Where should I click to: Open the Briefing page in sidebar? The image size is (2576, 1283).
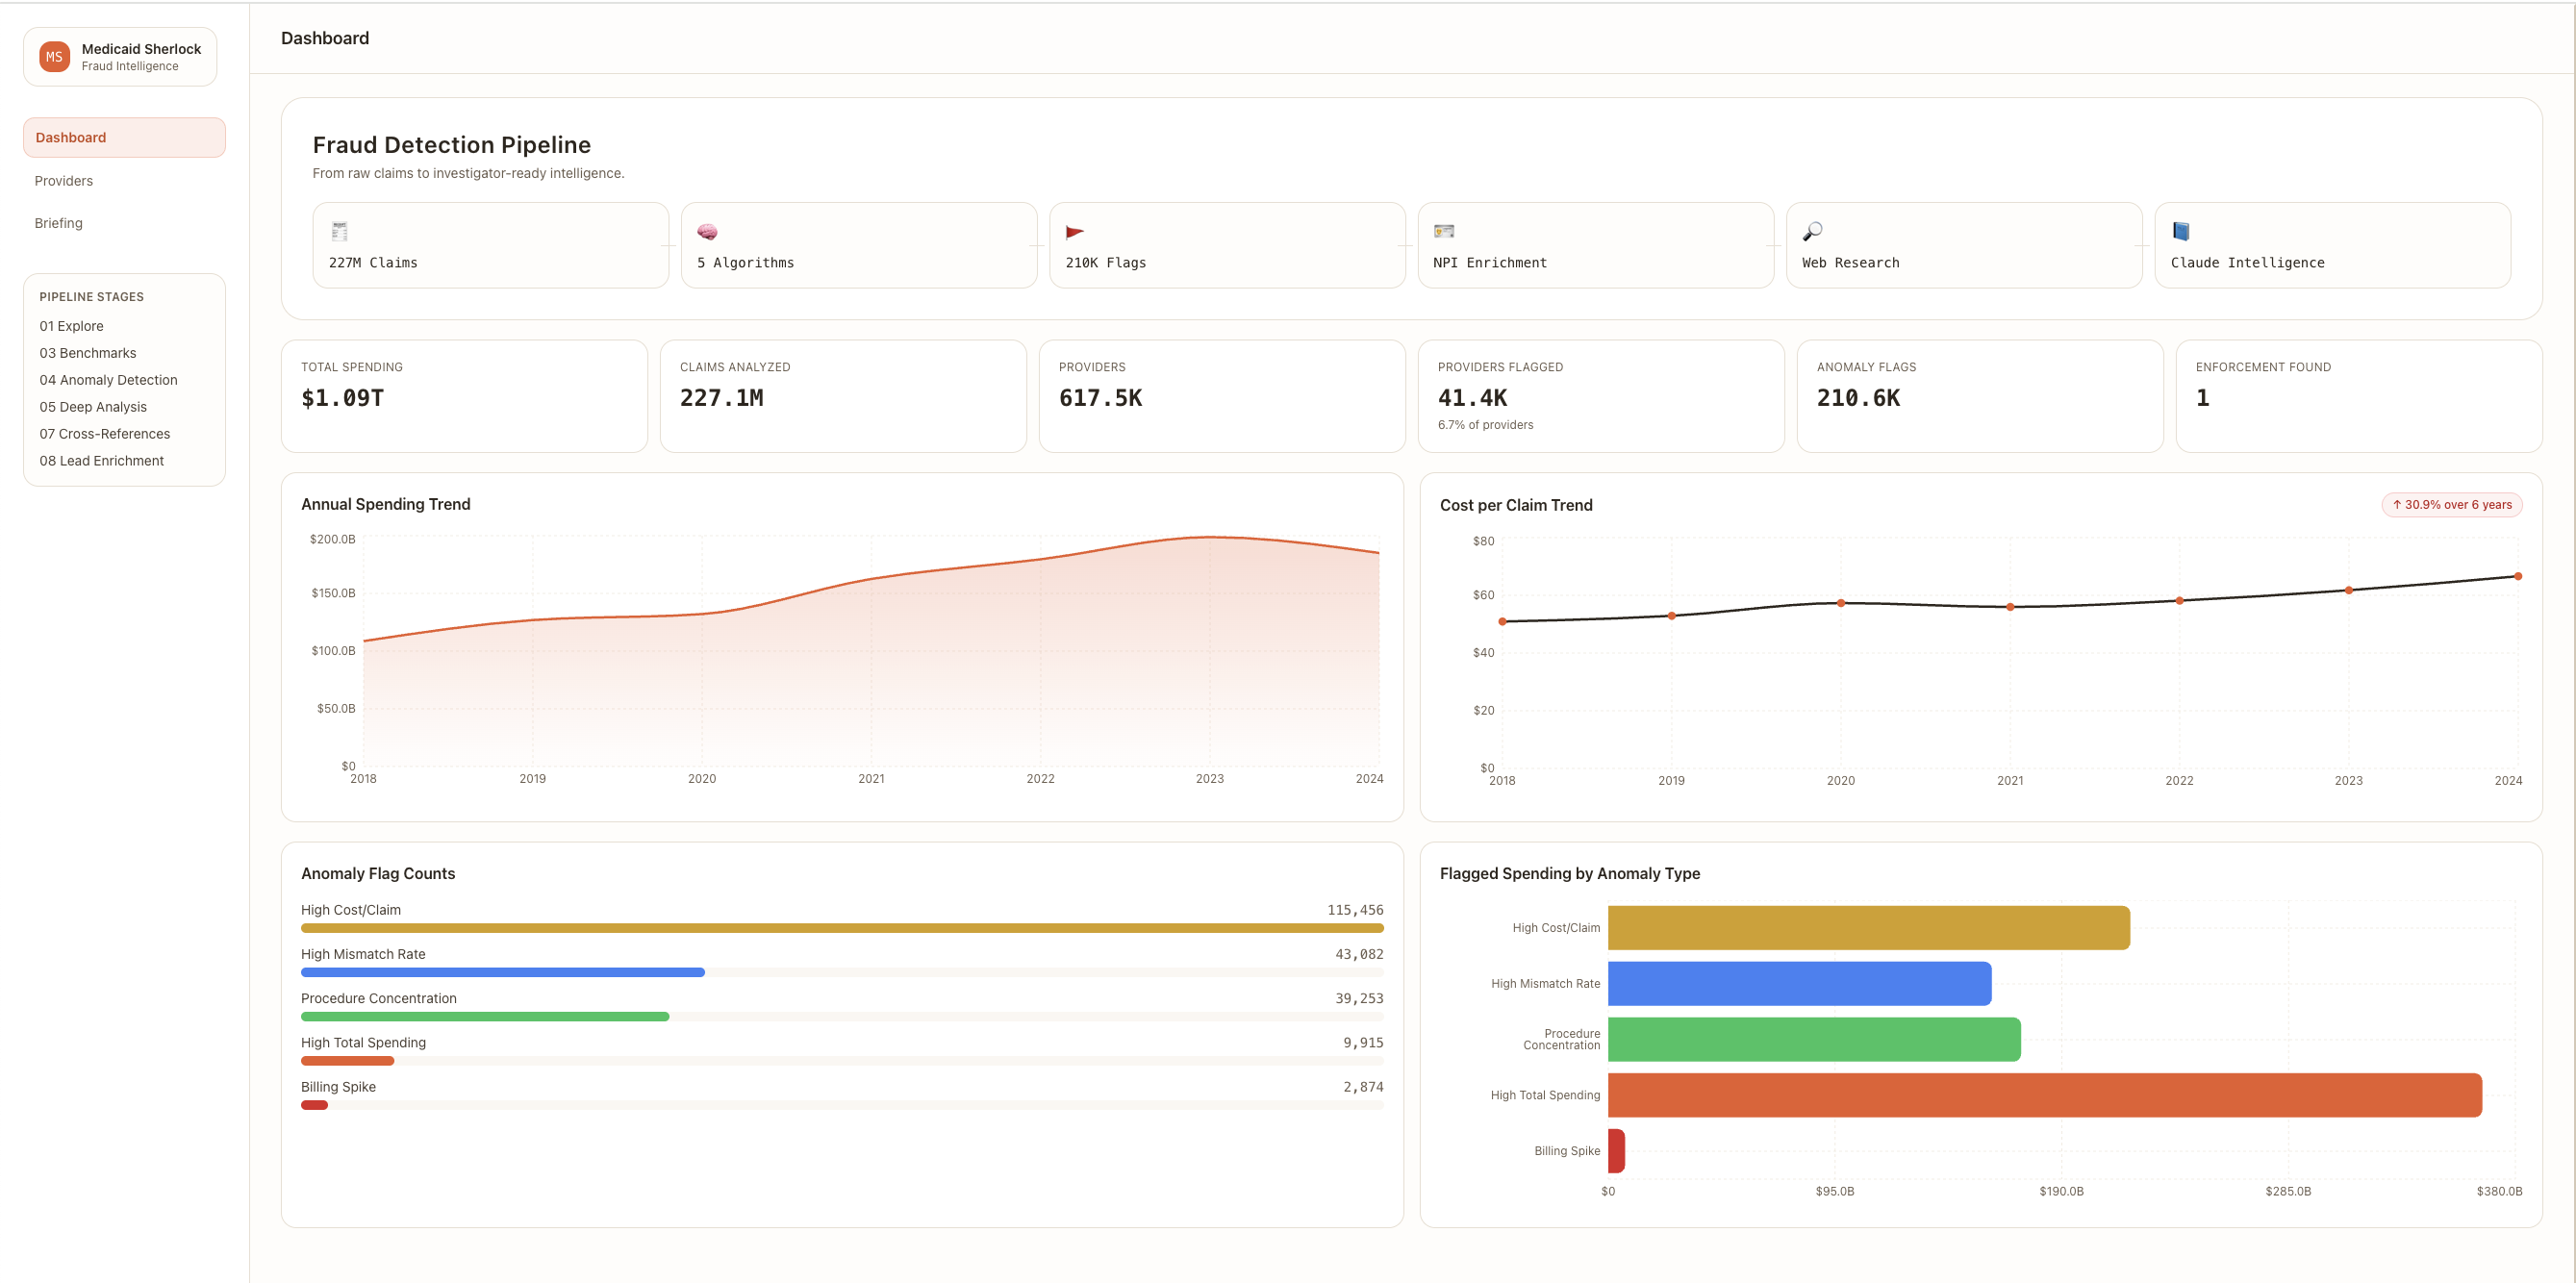pos(59,223)
